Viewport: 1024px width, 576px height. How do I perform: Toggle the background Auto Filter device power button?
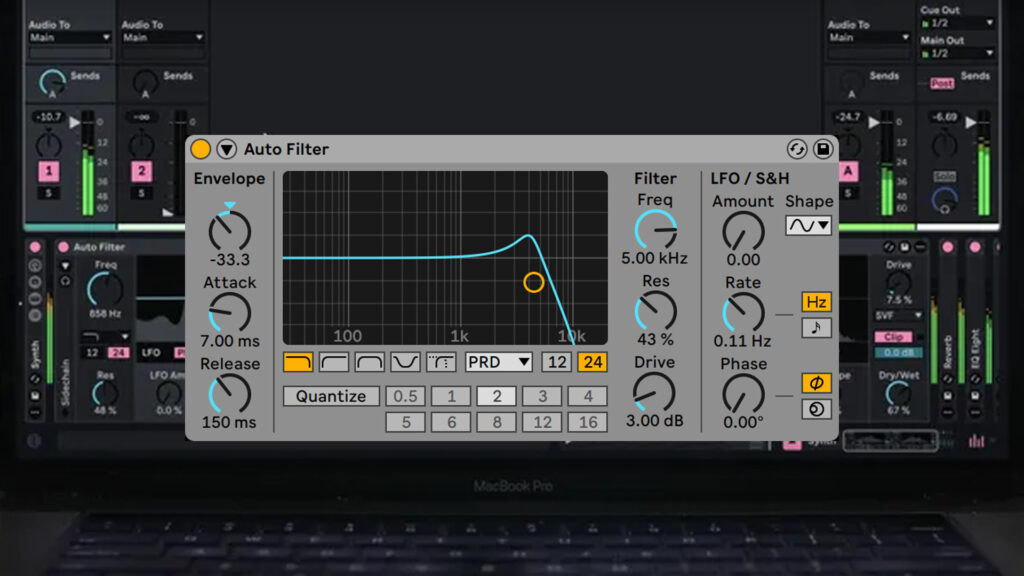tap(63, 247)
